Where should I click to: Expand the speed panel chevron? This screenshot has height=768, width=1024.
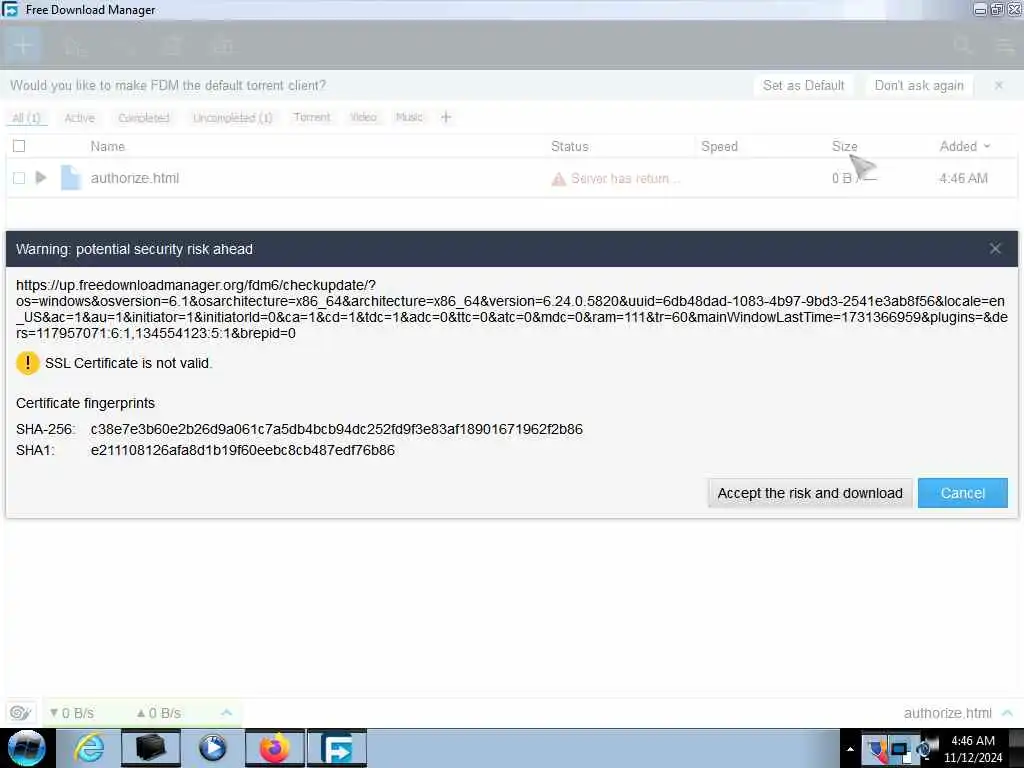click(227, 712)
